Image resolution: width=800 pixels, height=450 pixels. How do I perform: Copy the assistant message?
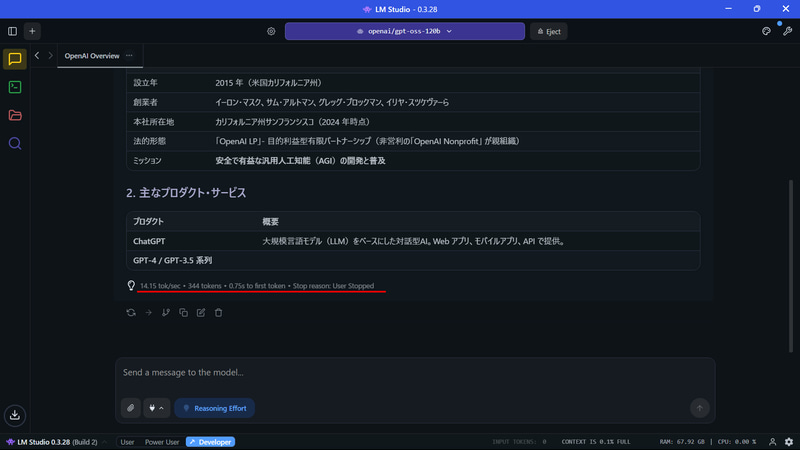click(x=183, y=313)
